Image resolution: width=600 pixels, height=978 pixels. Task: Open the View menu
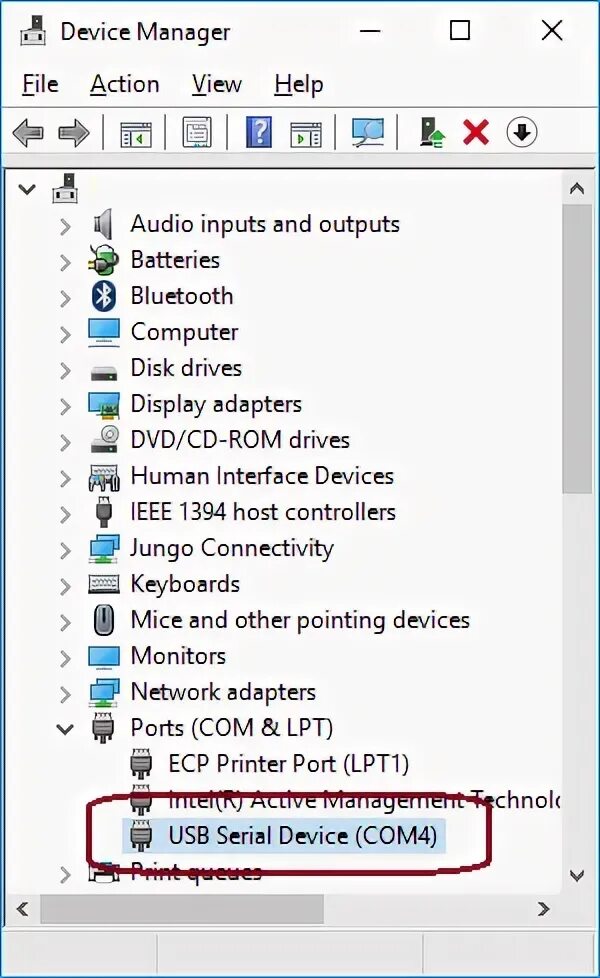tap(216, 85)
